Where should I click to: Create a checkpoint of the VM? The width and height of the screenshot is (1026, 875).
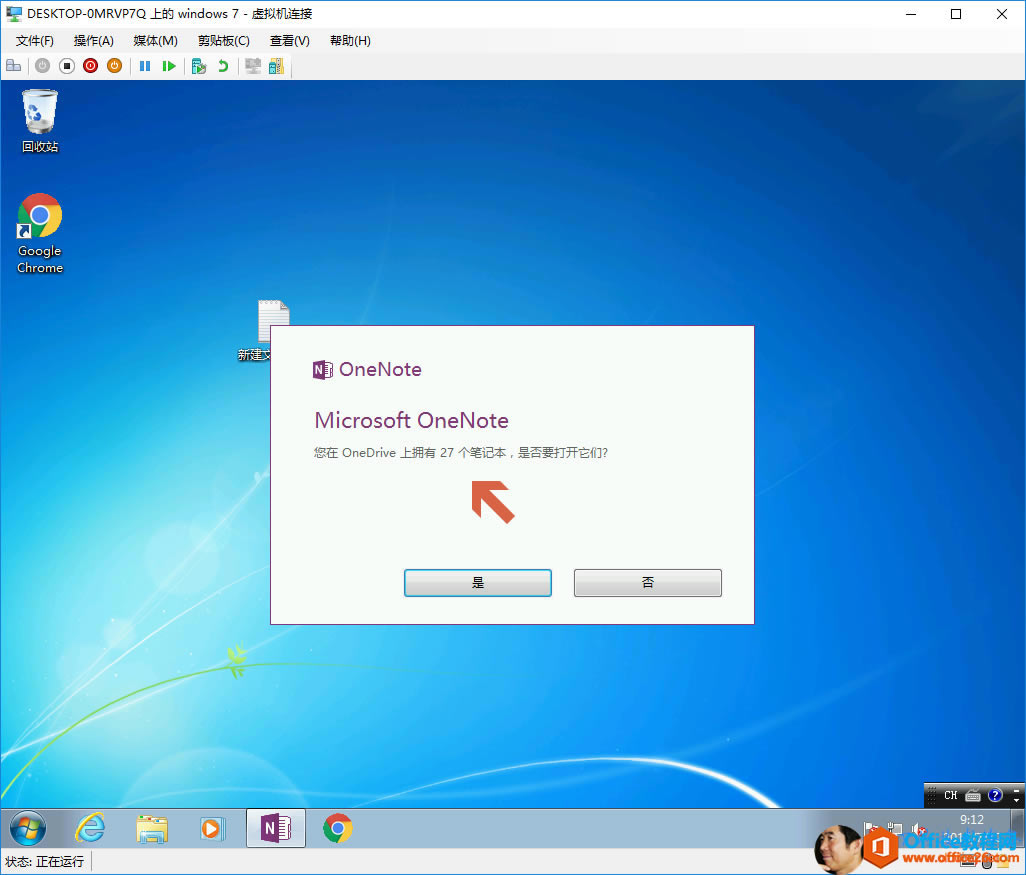(x=199, y=65)
